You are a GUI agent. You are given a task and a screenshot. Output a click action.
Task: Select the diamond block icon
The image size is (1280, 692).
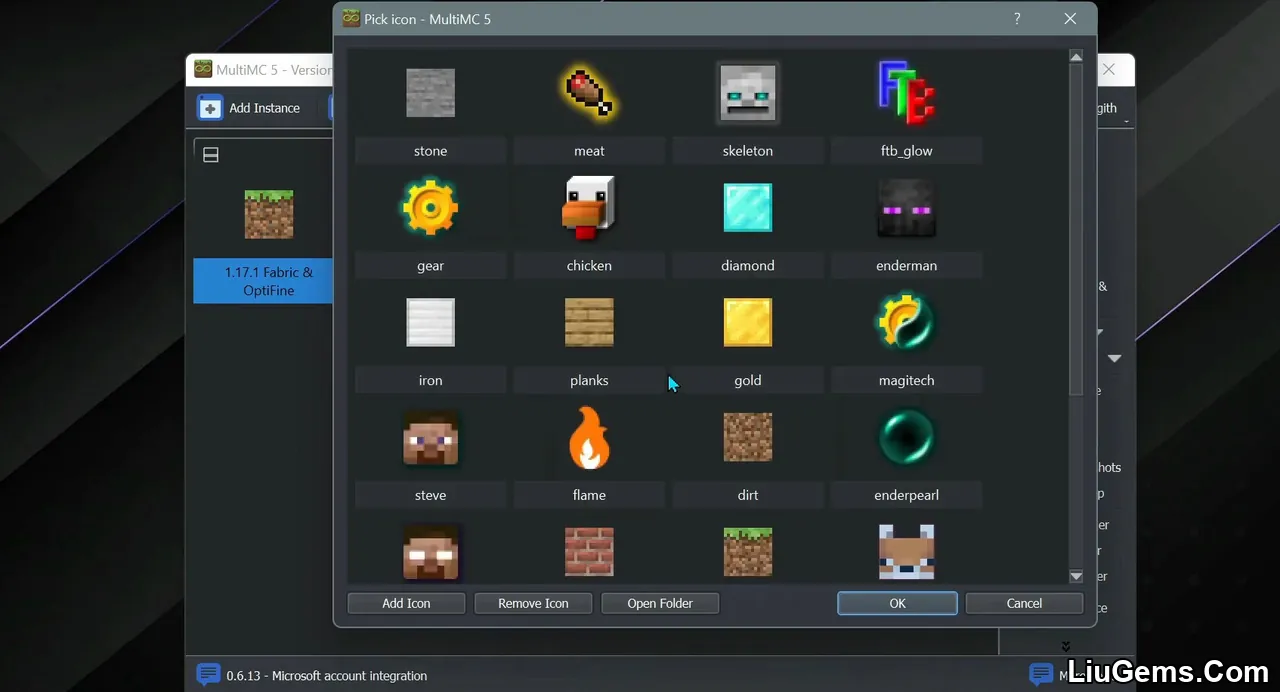click(748, 208)
